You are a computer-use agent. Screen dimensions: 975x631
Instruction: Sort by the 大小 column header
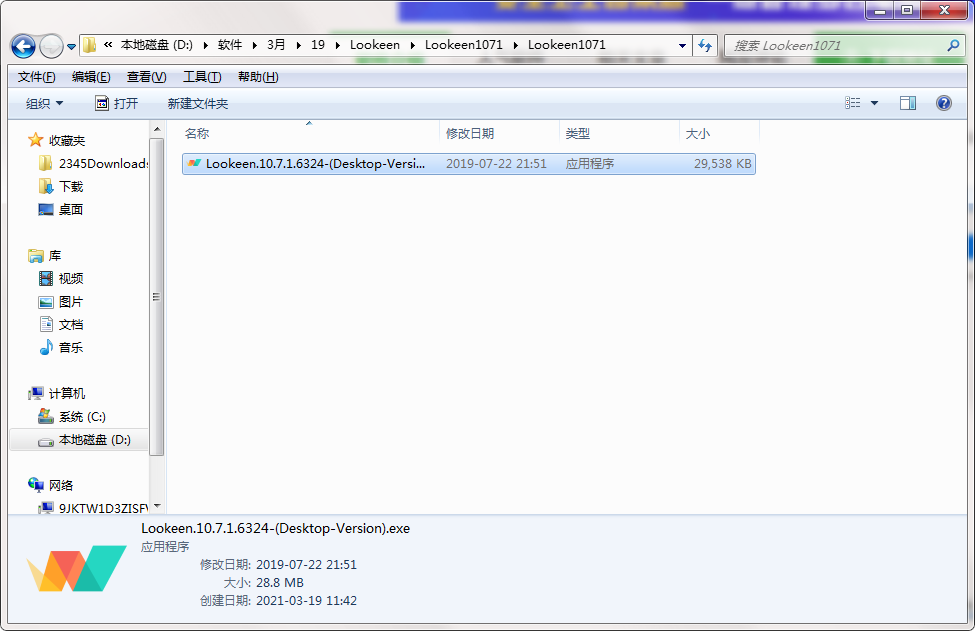coord(719,134)
